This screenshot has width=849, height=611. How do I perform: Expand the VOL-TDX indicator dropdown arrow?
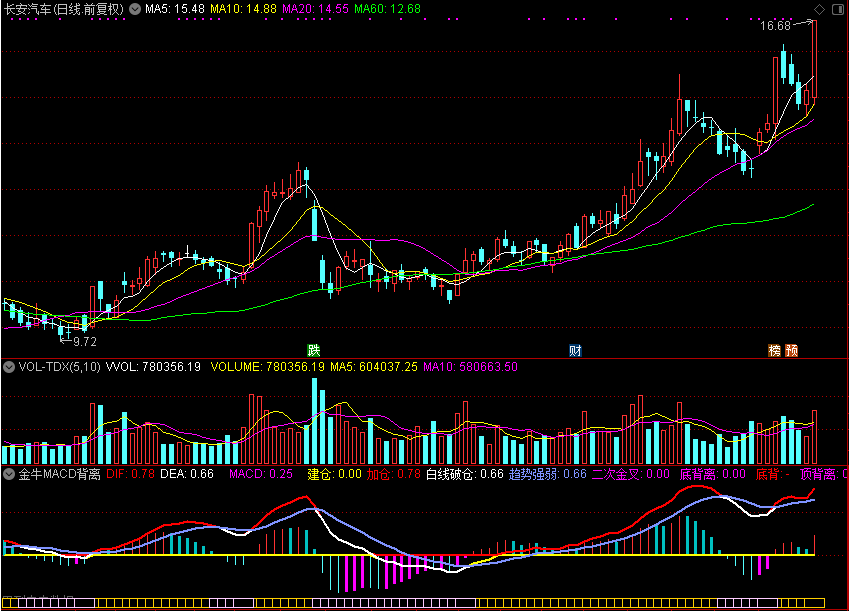(9, 367)
